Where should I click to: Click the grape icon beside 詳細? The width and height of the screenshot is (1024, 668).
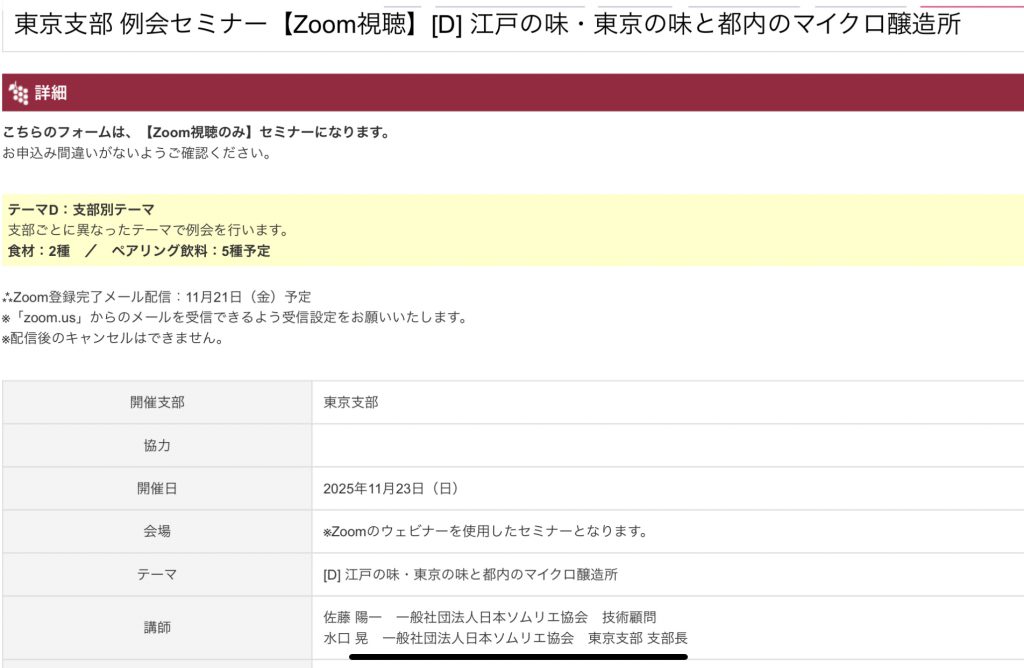coord(18,94)
